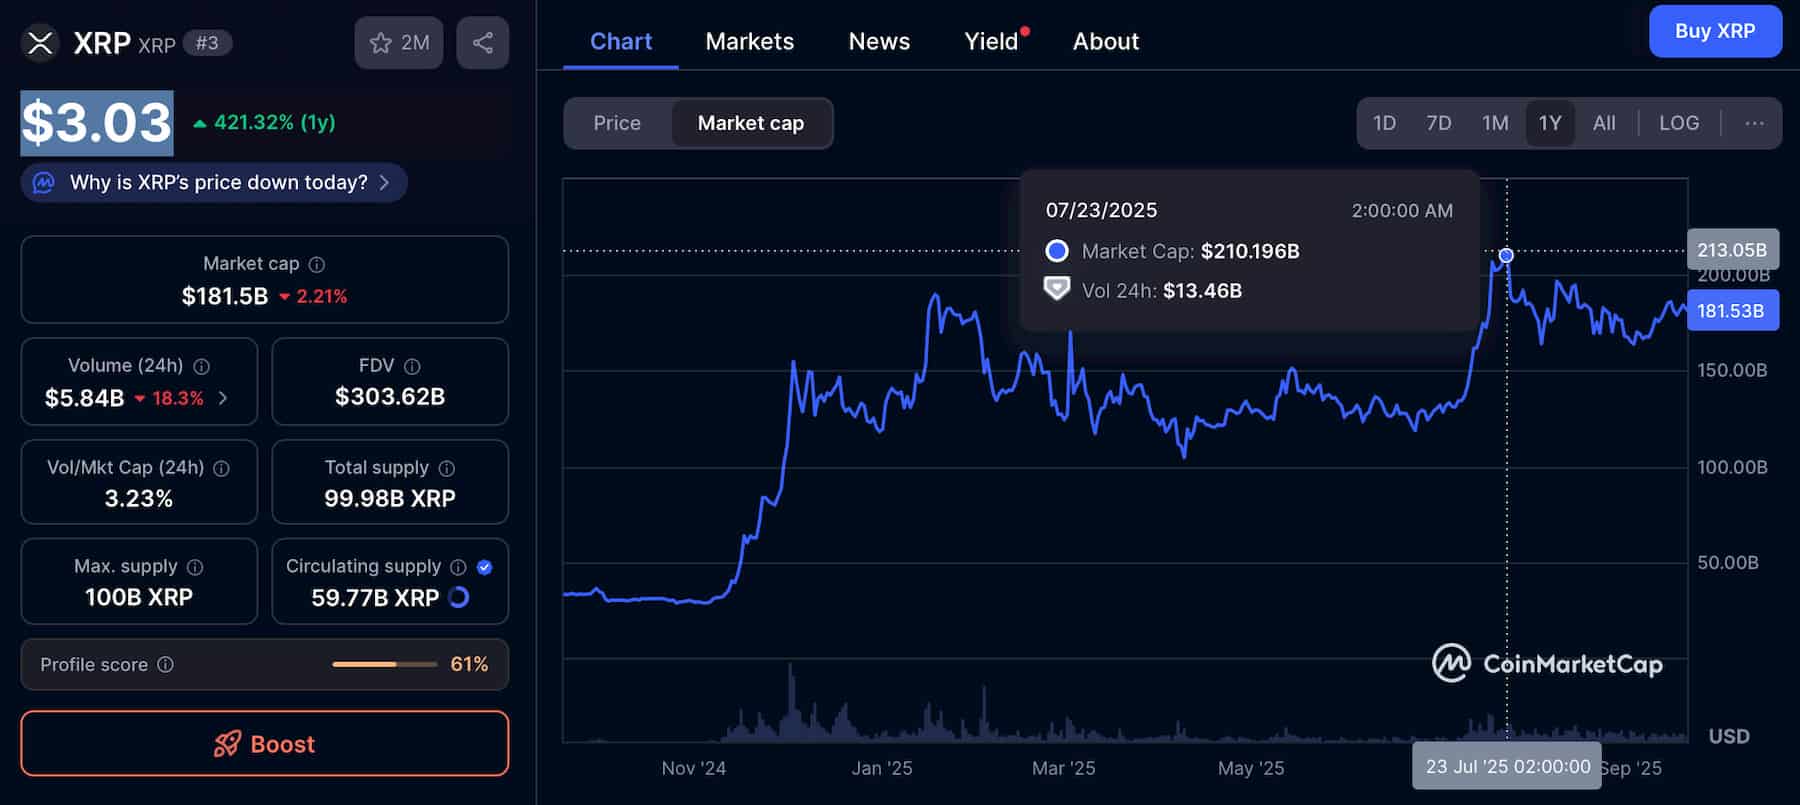Open the chart more options menu
Viewport: 1800px width, 805px height.
coord(1754,123)
